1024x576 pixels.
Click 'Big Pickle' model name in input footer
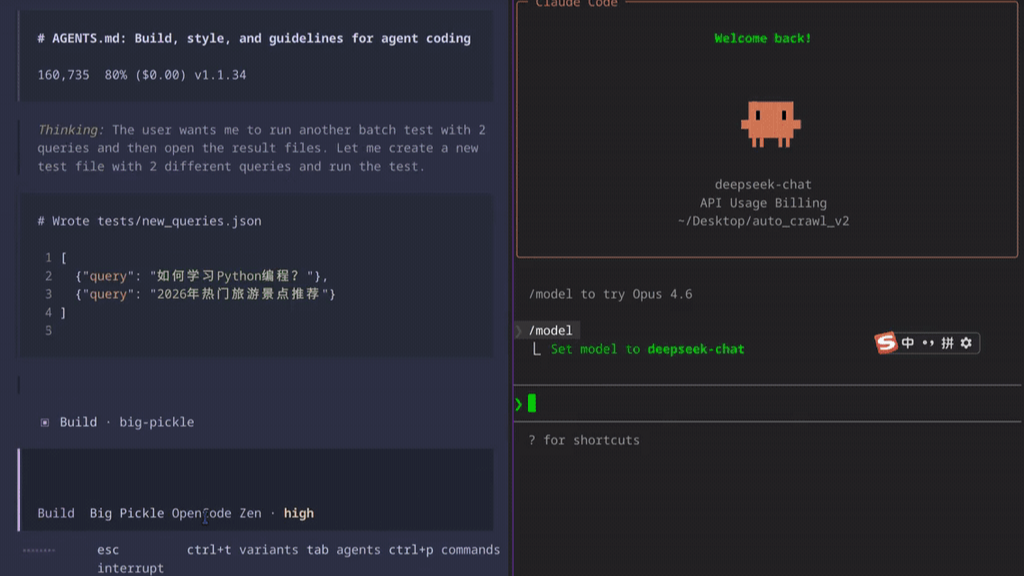[127, 513]
